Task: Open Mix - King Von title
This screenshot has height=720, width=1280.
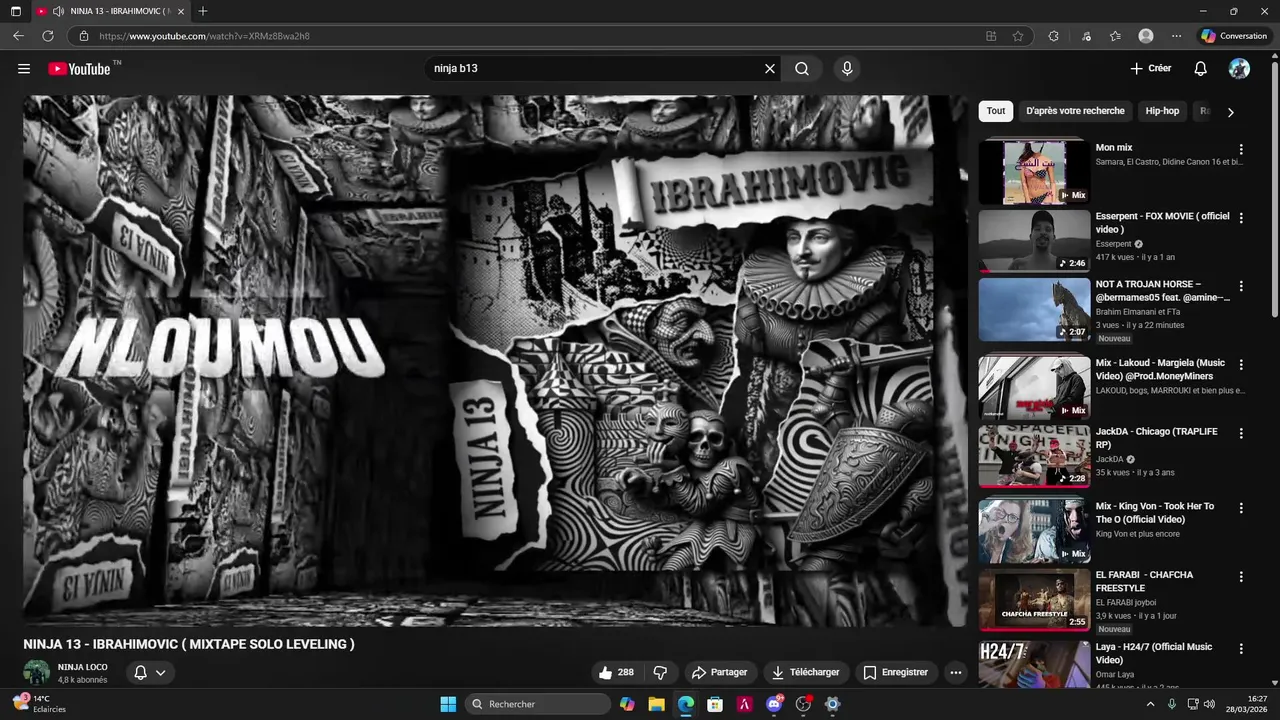Action: pyautogui.click(x=1155, y=513)
